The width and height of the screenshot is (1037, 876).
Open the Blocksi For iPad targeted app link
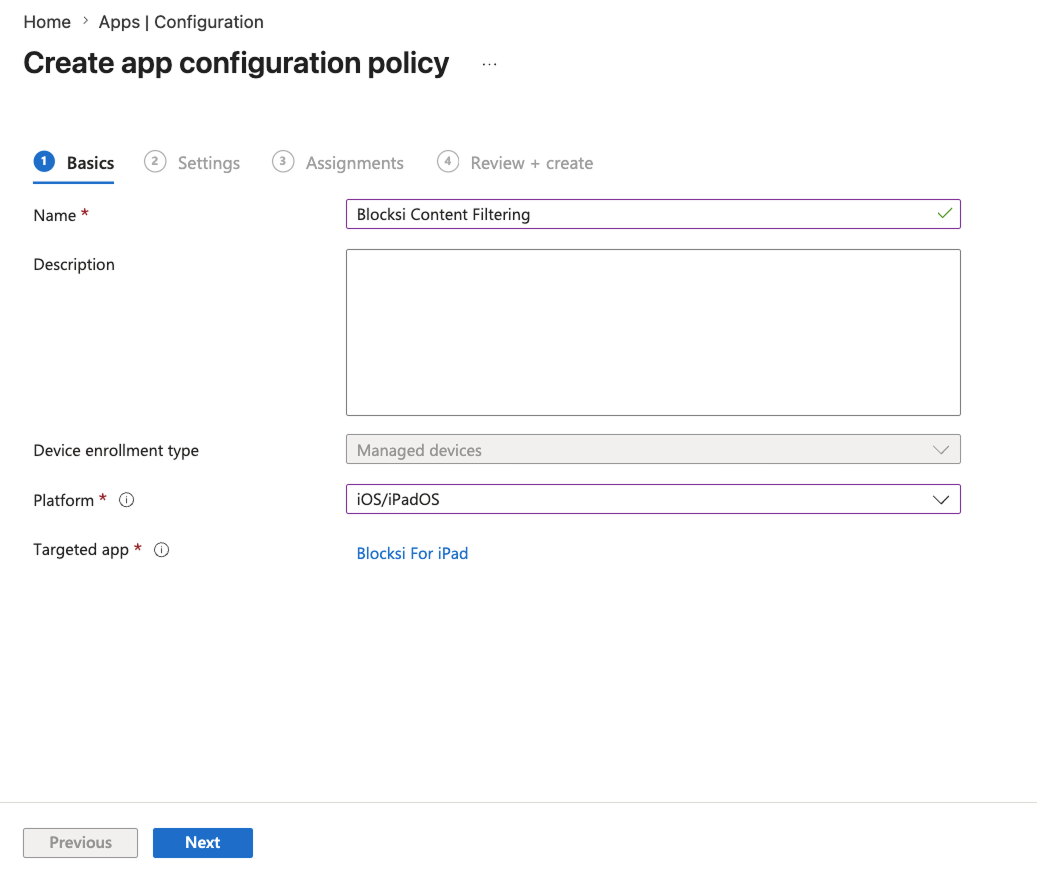[412, 553]
